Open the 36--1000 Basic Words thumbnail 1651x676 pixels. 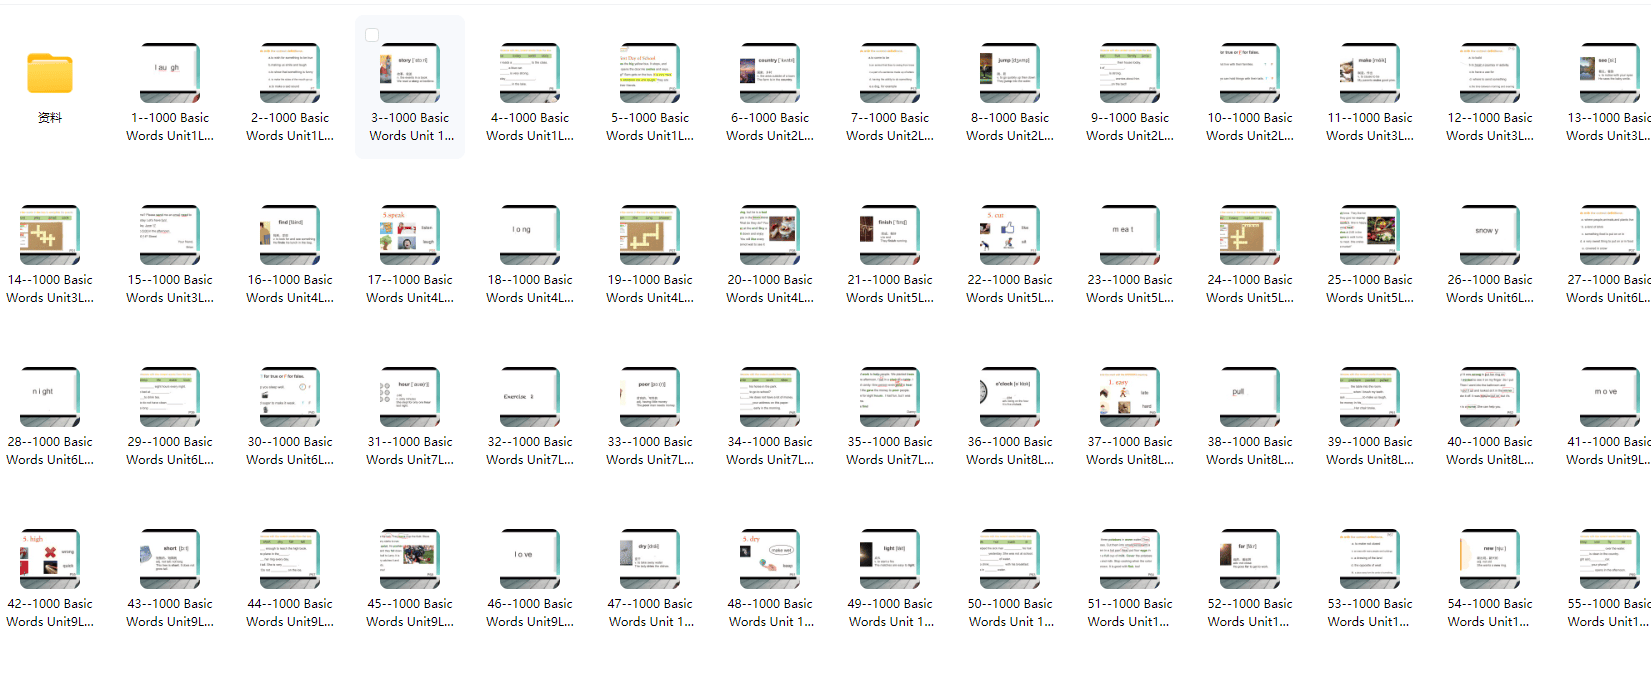(1010, 397)
